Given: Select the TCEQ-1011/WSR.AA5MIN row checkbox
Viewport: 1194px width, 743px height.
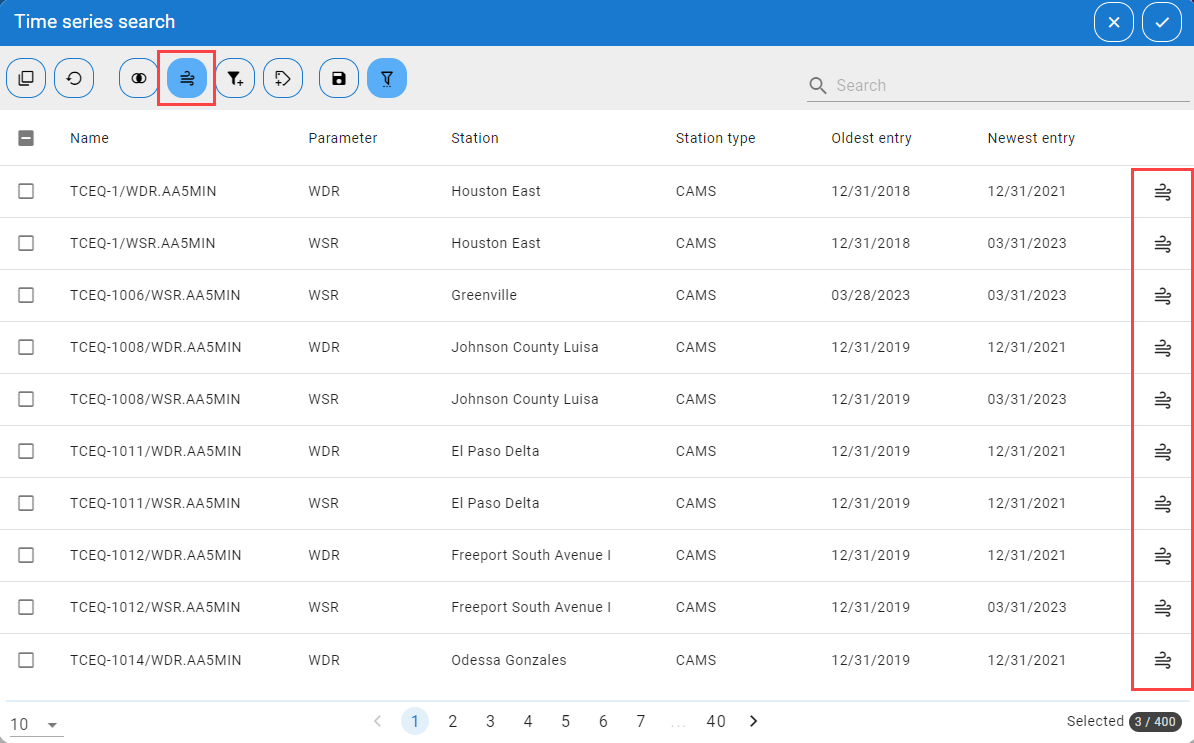Looking at the screenshot, I should click(x=26, y=503).
